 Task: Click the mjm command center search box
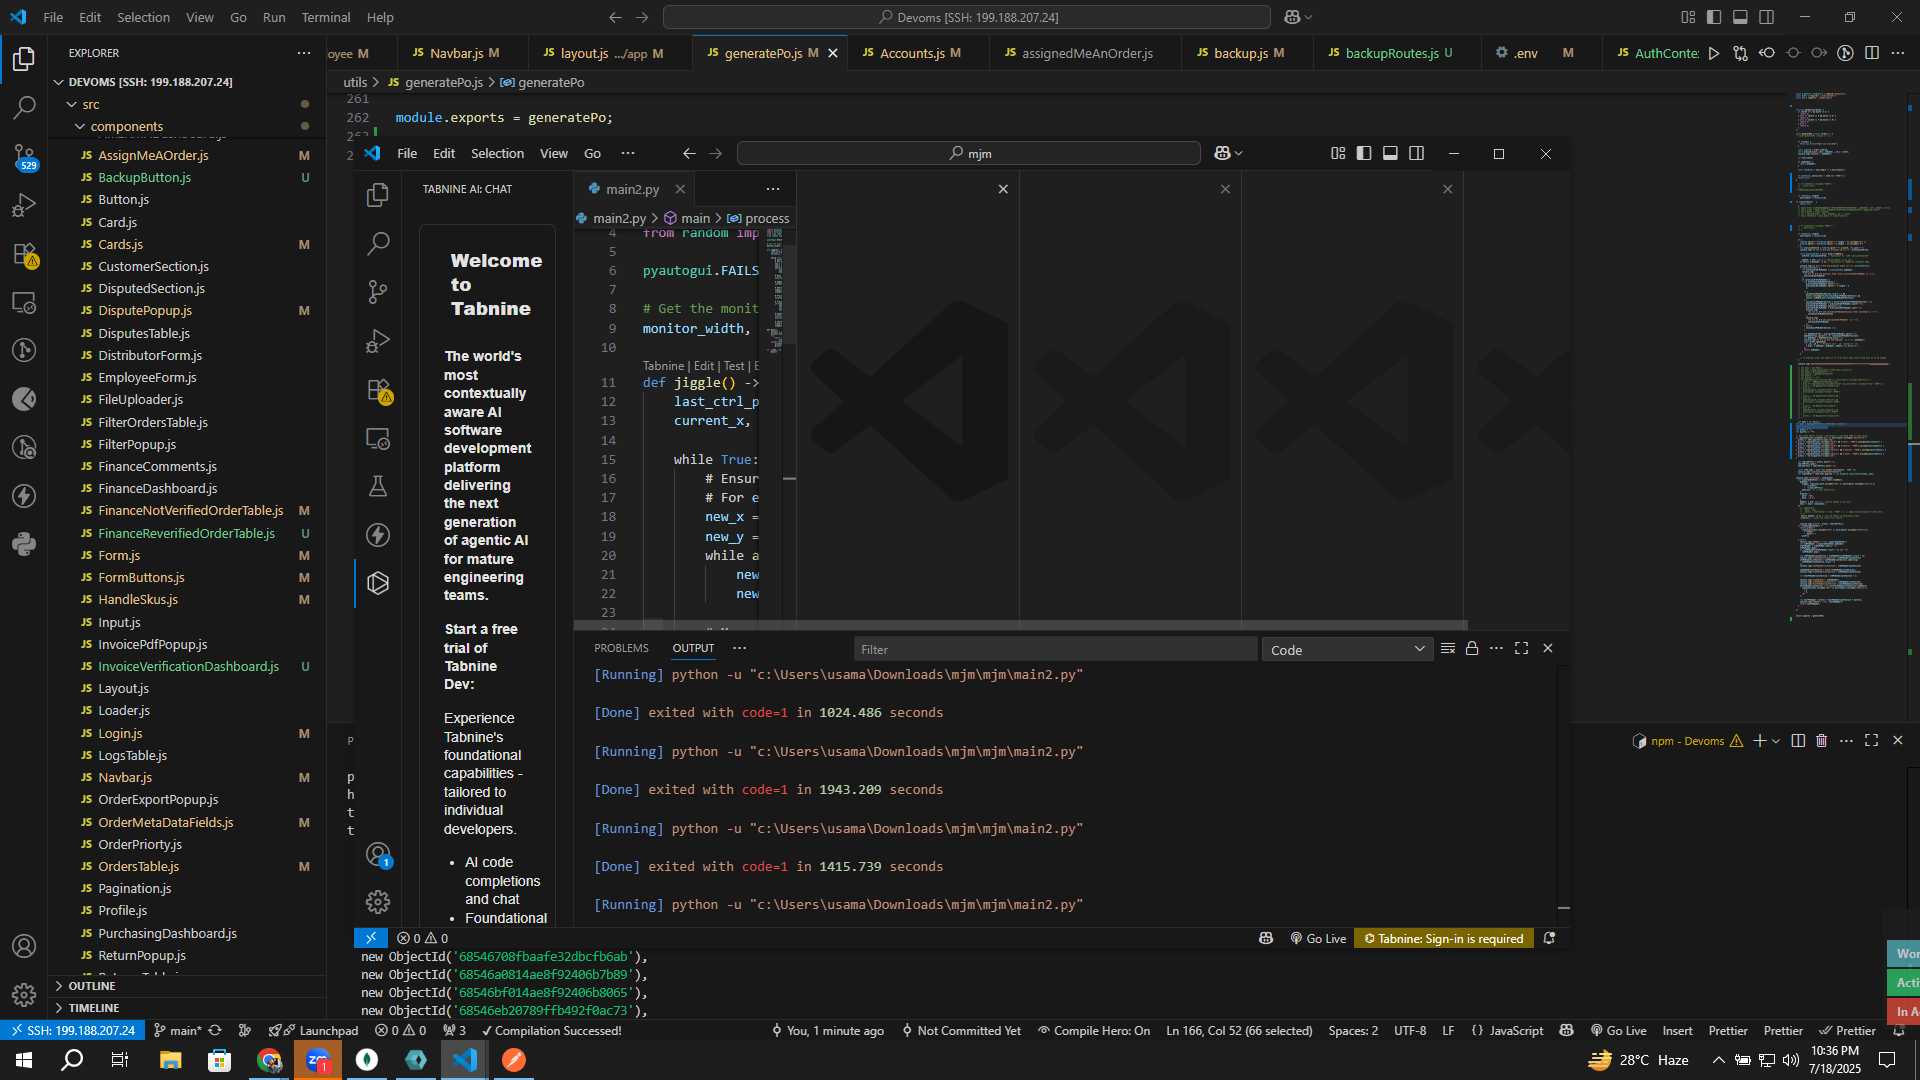[x=968, y=153]
